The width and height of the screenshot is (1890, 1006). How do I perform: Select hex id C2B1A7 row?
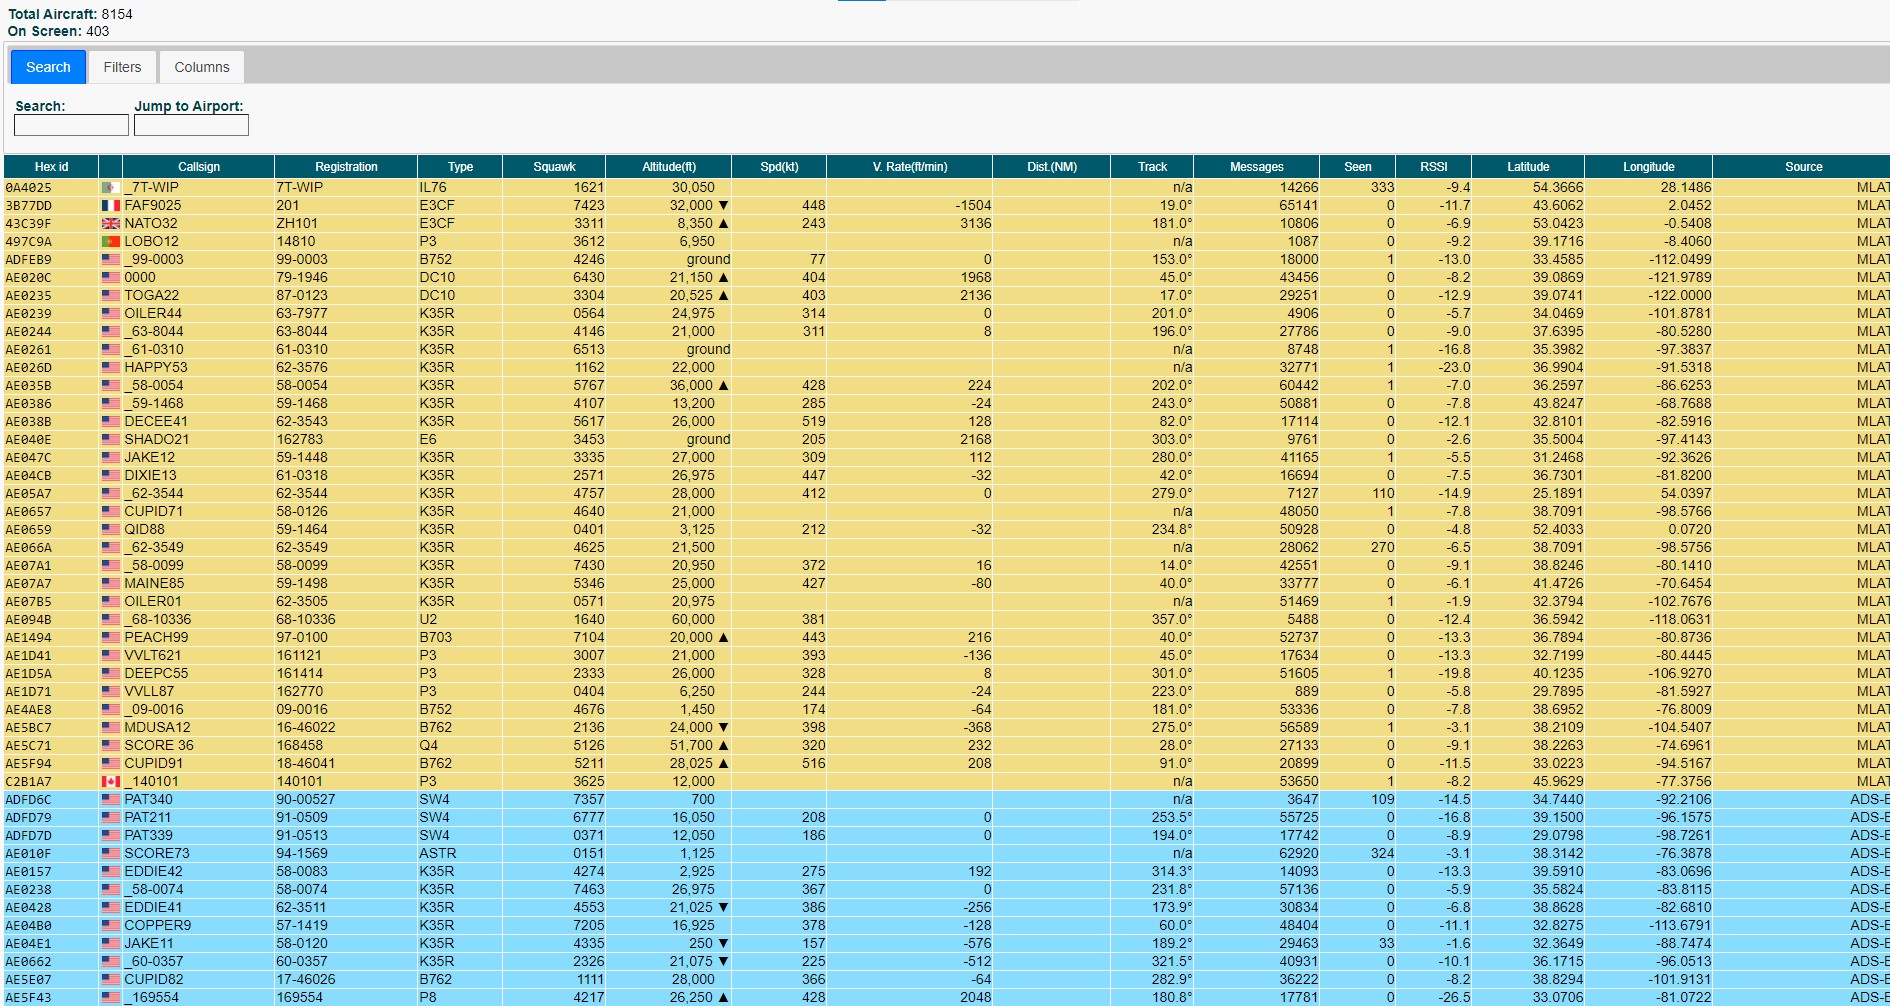pos(947,782)
